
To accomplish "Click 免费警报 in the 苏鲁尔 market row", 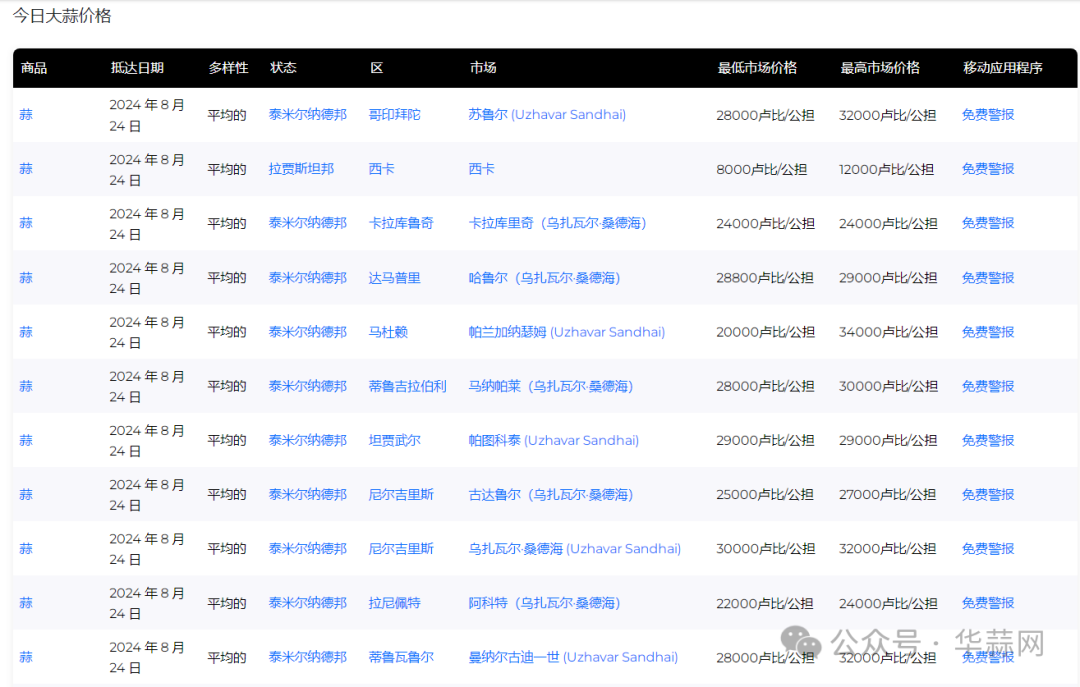I will [988, 115].
